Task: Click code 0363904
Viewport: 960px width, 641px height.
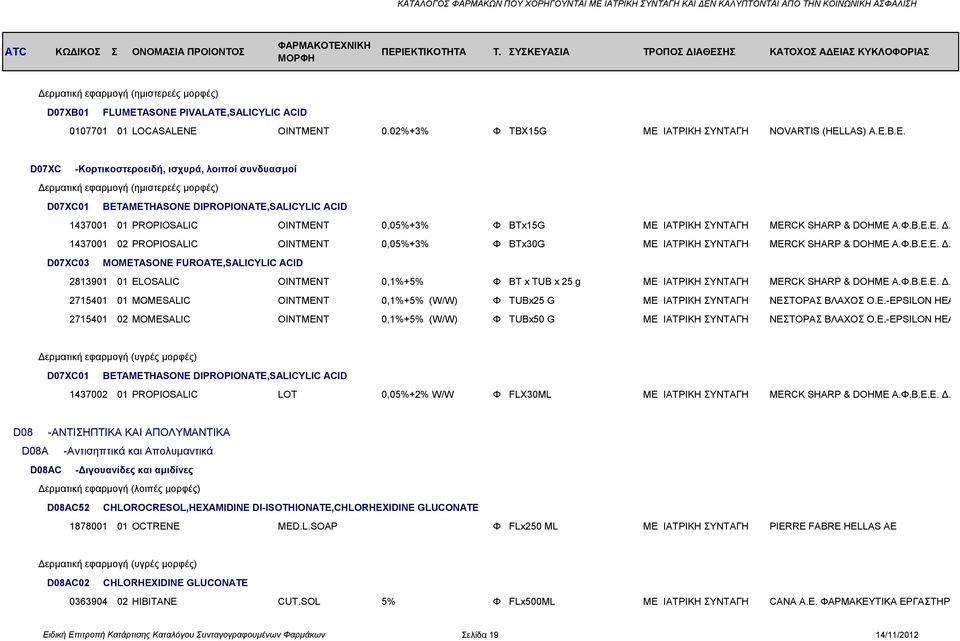Action: click(x=88, y=602)
